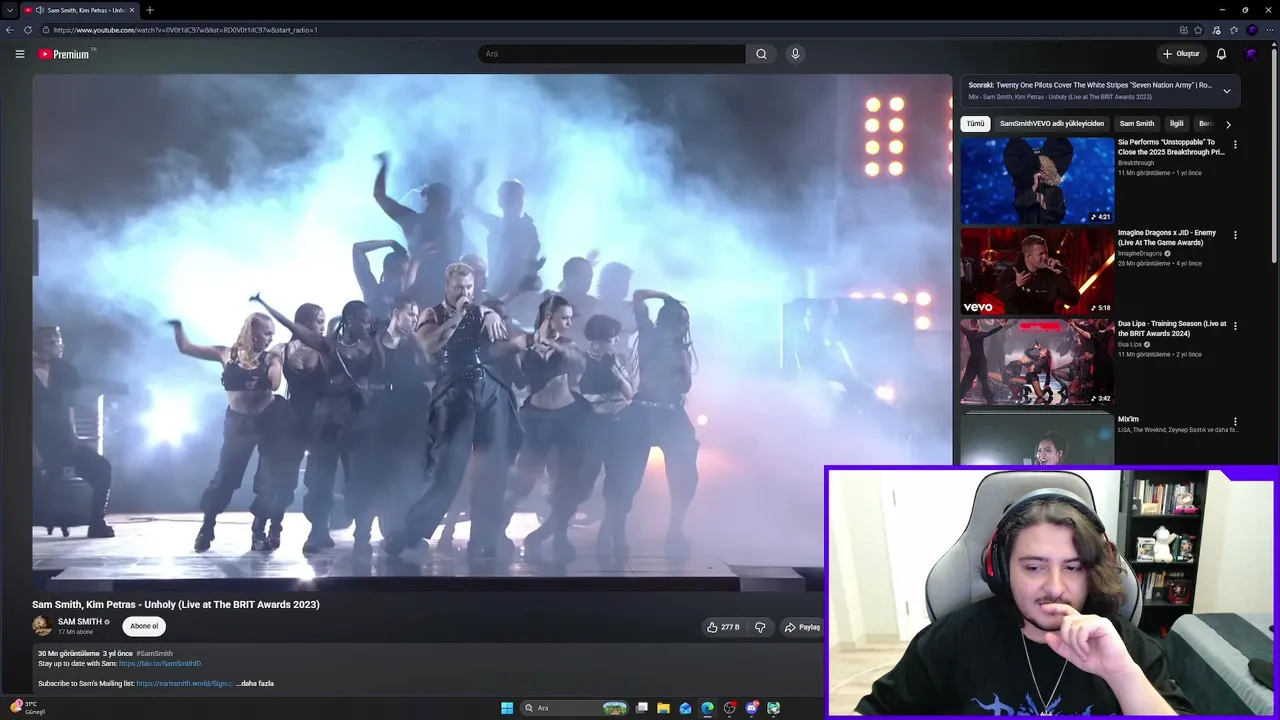Screen dimensions: 1280x720
Task: Click the '17 Mn abone' subscriber count
Action: tap(75, 632)
